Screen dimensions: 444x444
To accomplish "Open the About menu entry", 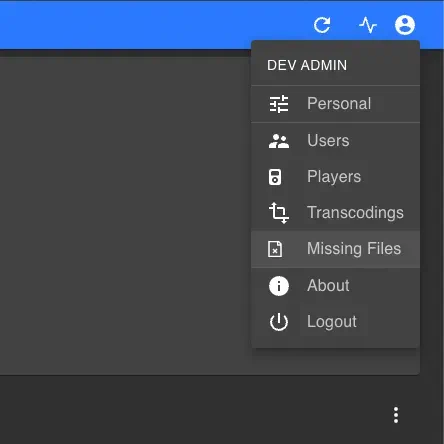I will pos(335,286).
